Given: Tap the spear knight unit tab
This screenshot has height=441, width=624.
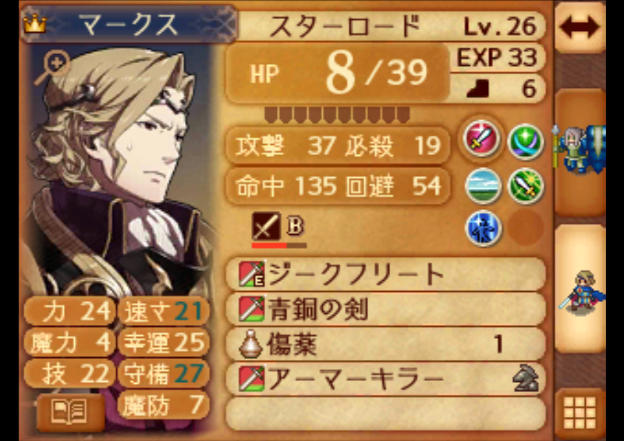Looking at the screenshot, I should pyautogui.click(x=580, y=152).
